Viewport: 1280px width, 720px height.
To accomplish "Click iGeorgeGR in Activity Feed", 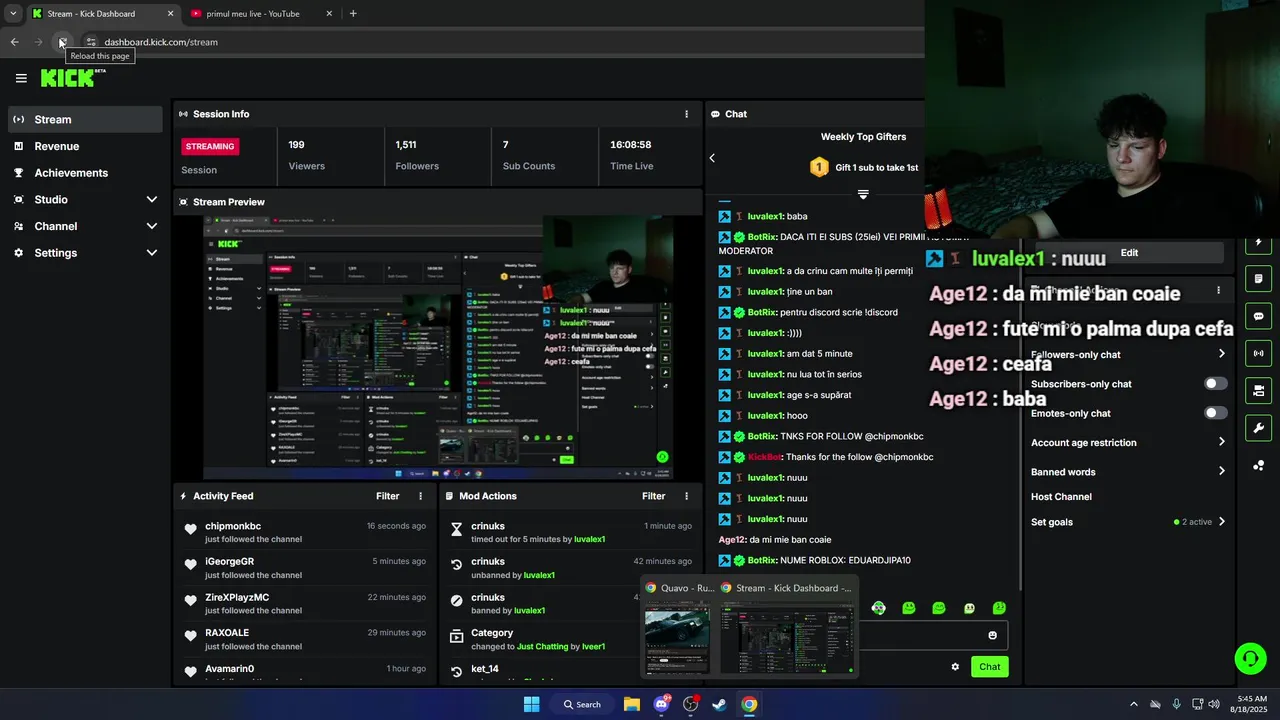I will click(x=229, y=562).
